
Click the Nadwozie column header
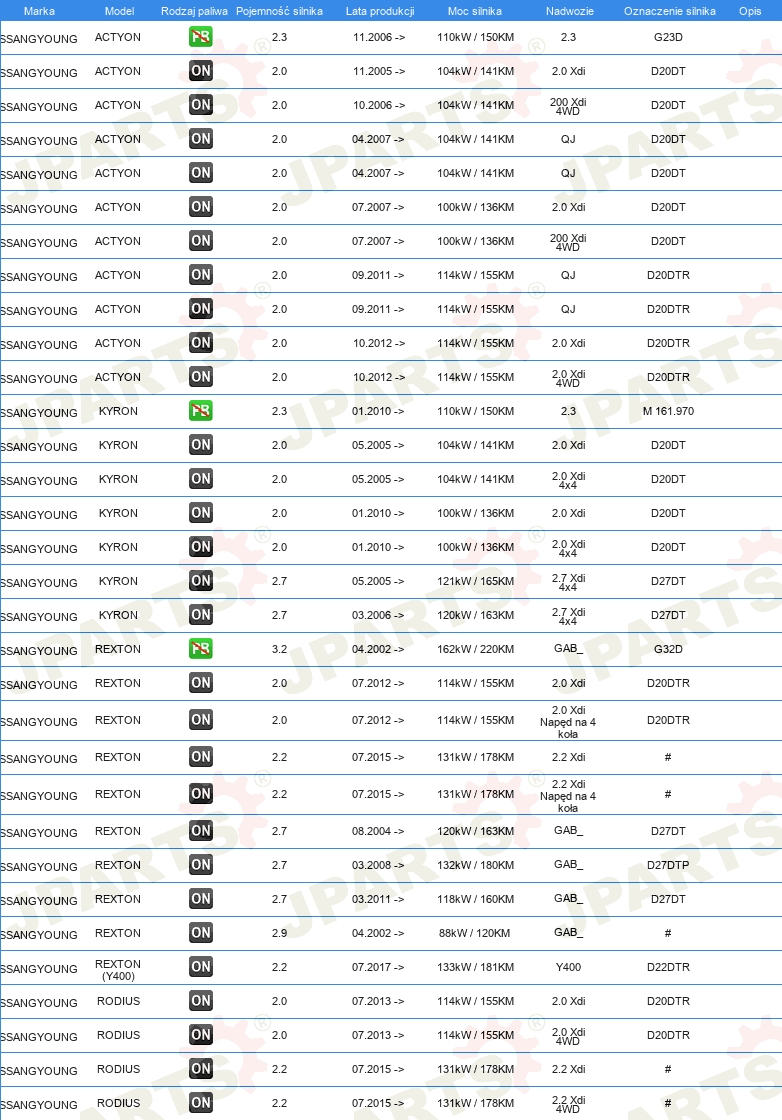click(x=570, y=11)
